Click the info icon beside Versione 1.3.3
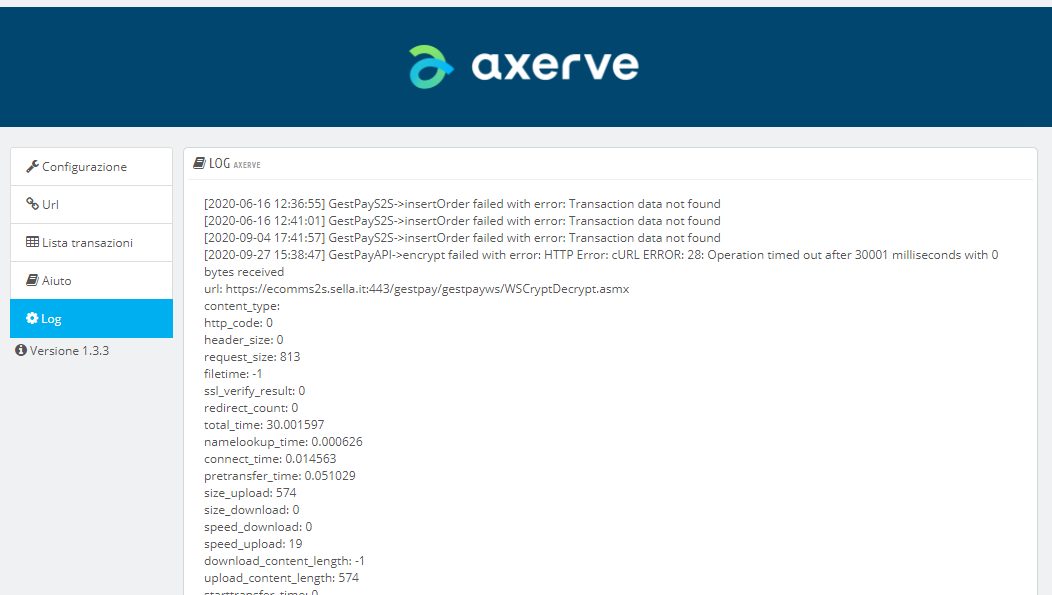Screen dimensions: 1052x595 pyautogui.click(x=21, y=350)
